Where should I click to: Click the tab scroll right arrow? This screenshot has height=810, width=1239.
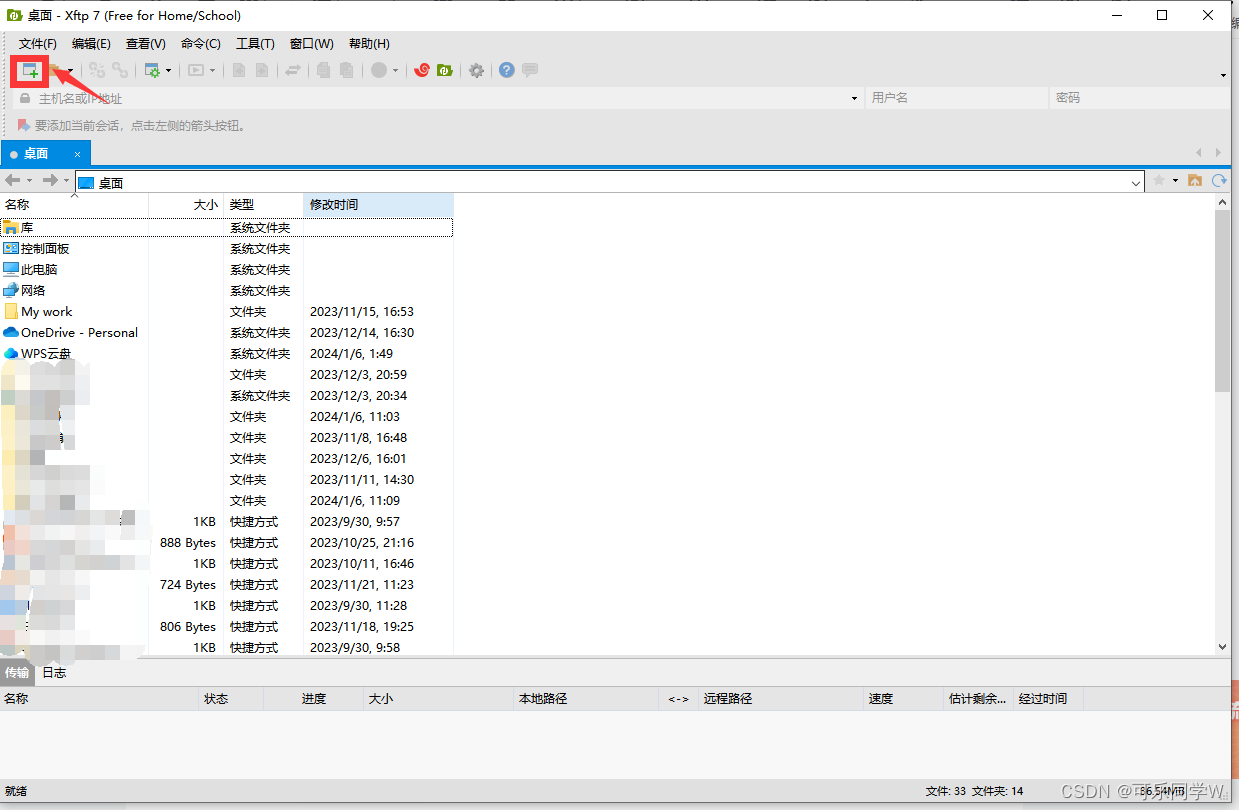pyautogui.click(x=1218, y=153)
